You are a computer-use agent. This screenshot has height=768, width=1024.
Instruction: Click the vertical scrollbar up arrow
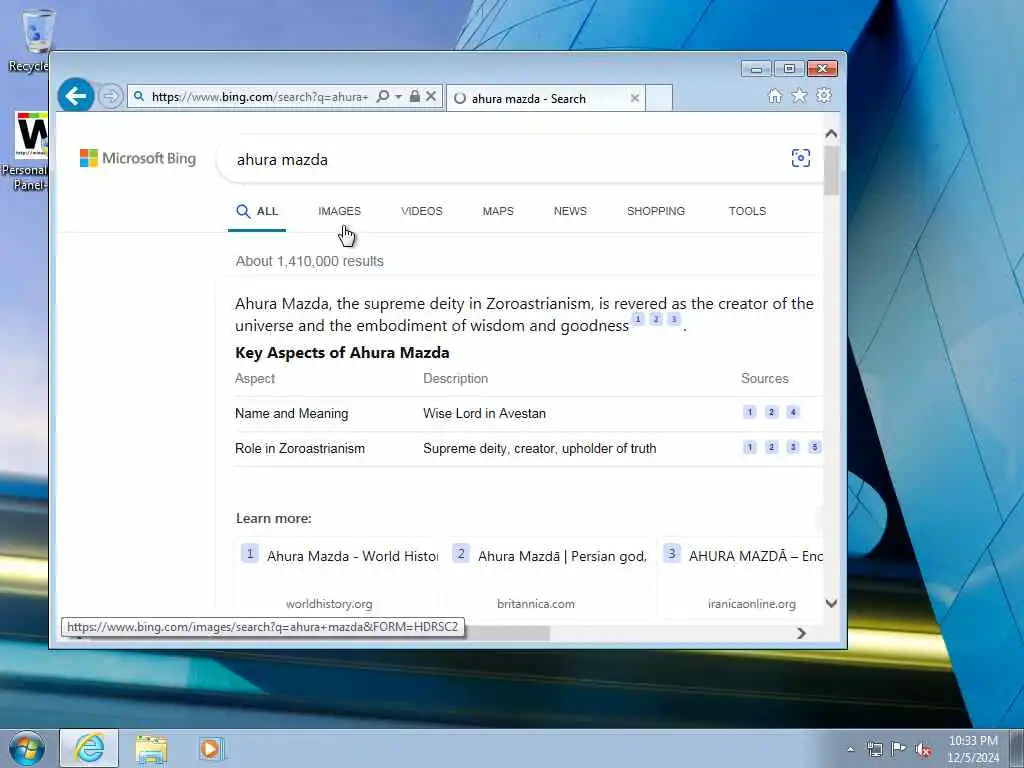[831, 134]
